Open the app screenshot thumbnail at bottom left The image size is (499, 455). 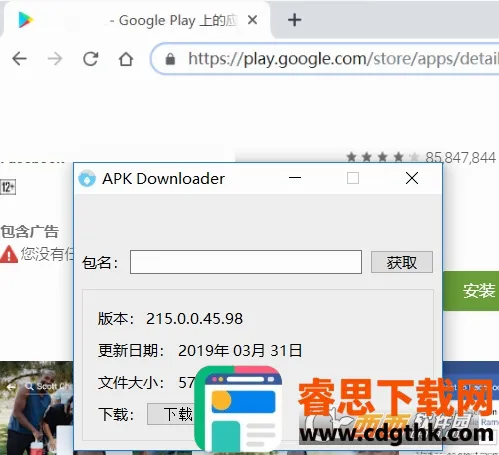click(36, 407)
